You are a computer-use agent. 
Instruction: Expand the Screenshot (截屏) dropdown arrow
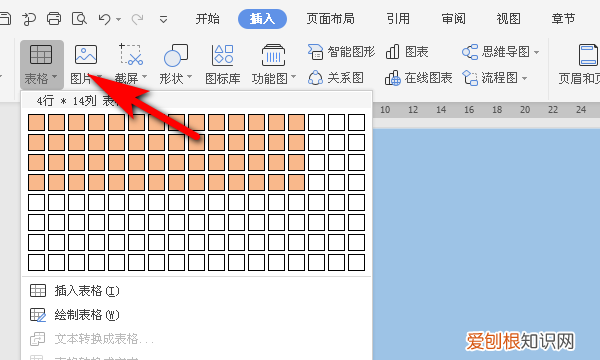145,77
